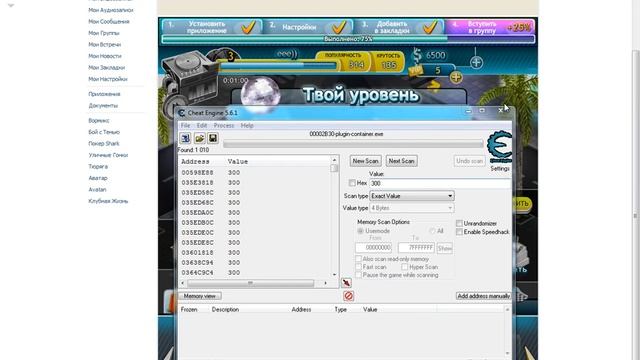The width and height of the screenshot is (640, 360).
Task: Select address 03601818 row
Action: [x=255, y=253]
